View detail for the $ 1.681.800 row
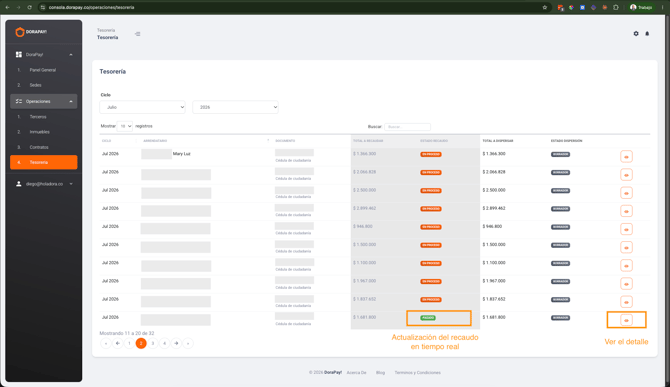This screenshot has height=387, width=670. 626,320
